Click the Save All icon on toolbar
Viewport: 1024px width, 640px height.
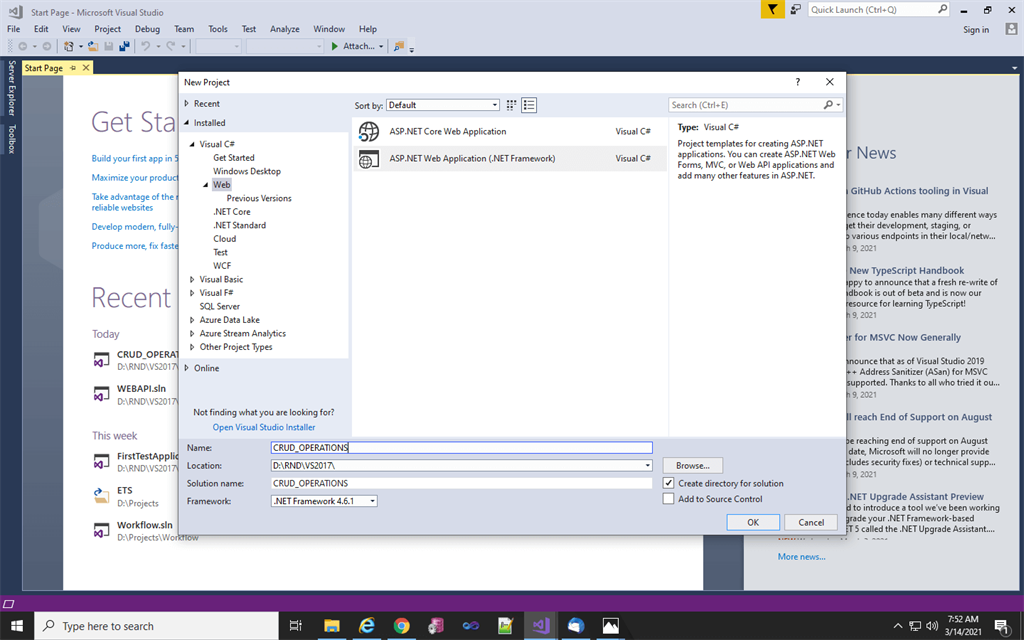coord(123,46)
